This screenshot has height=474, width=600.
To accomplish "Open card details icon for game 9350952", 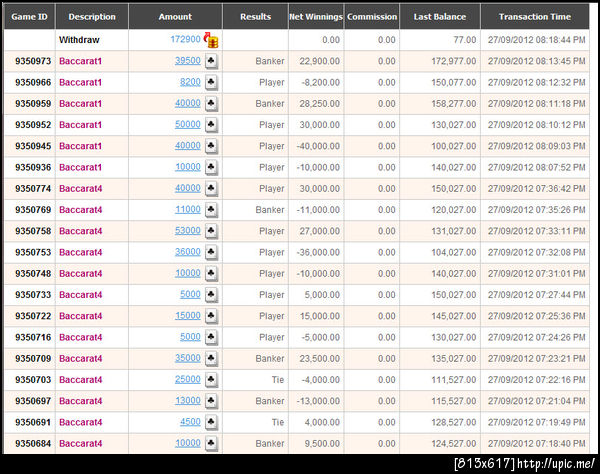I will 212,125.
